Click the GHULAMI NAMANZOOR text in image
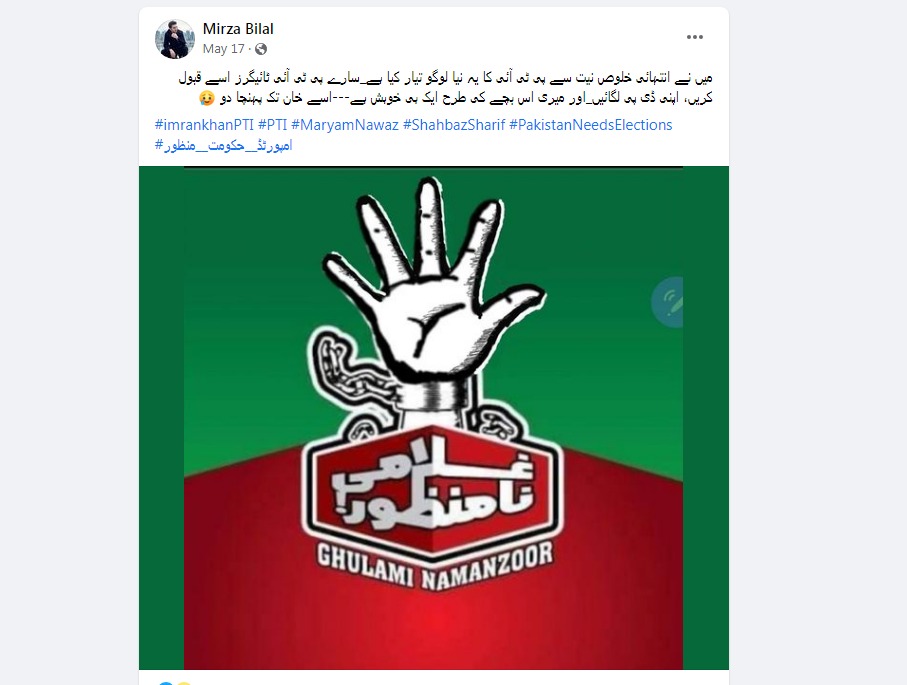This screenshot has height=685, width=907. (x=434, y=565)
